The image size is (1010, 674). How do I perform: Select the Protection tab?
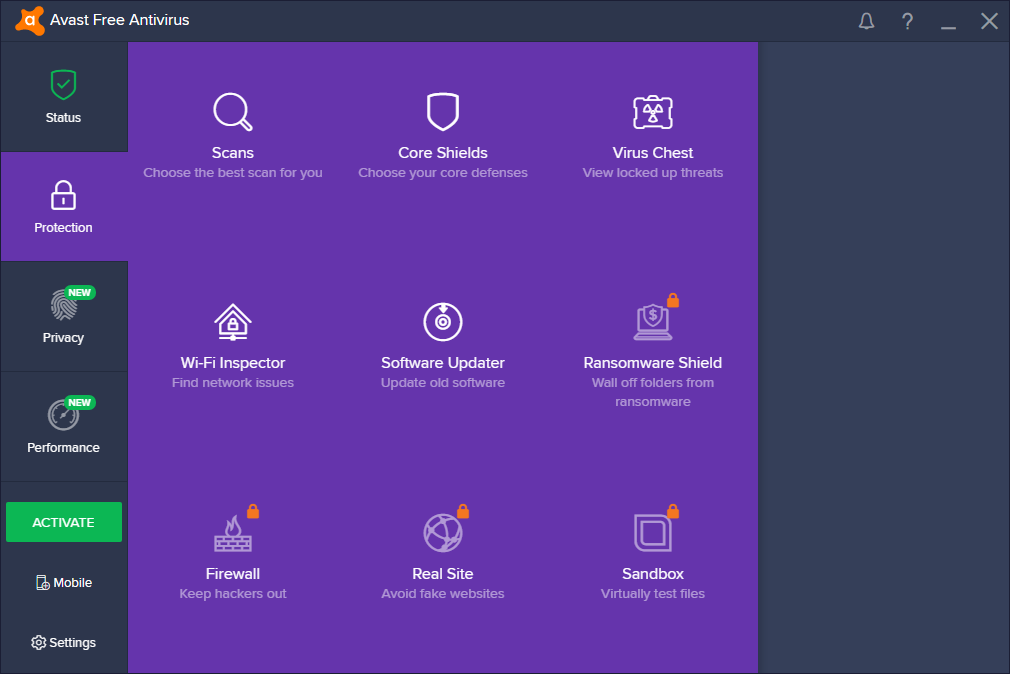click(64, 207)
